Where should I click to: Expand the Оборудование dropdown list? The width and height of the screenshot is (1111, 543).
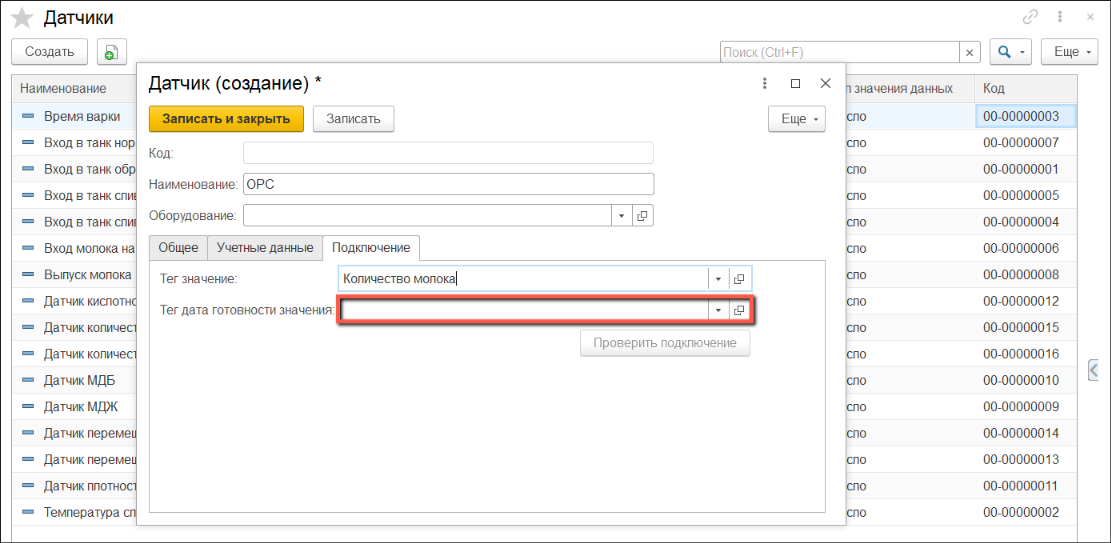tap(621, 215)
